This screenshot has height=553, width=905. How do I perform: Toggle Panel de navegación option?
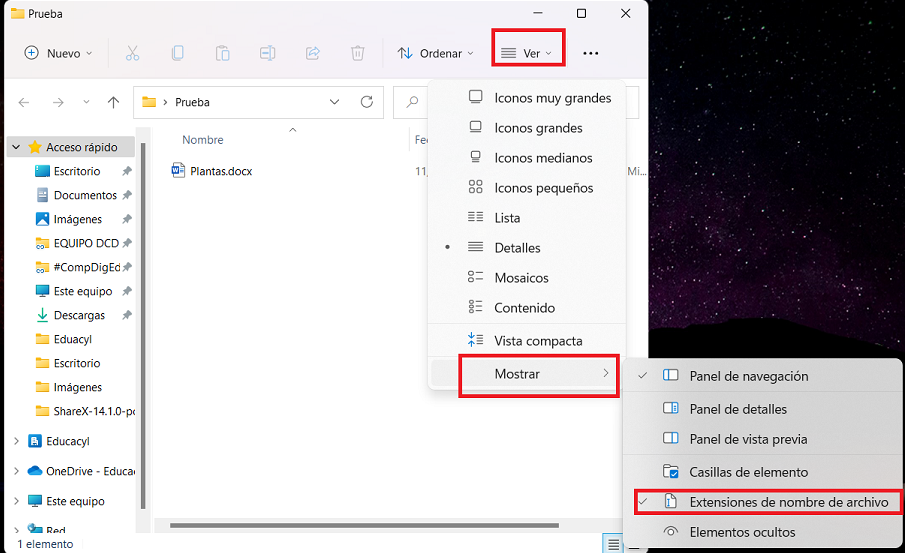click(762, 376)
